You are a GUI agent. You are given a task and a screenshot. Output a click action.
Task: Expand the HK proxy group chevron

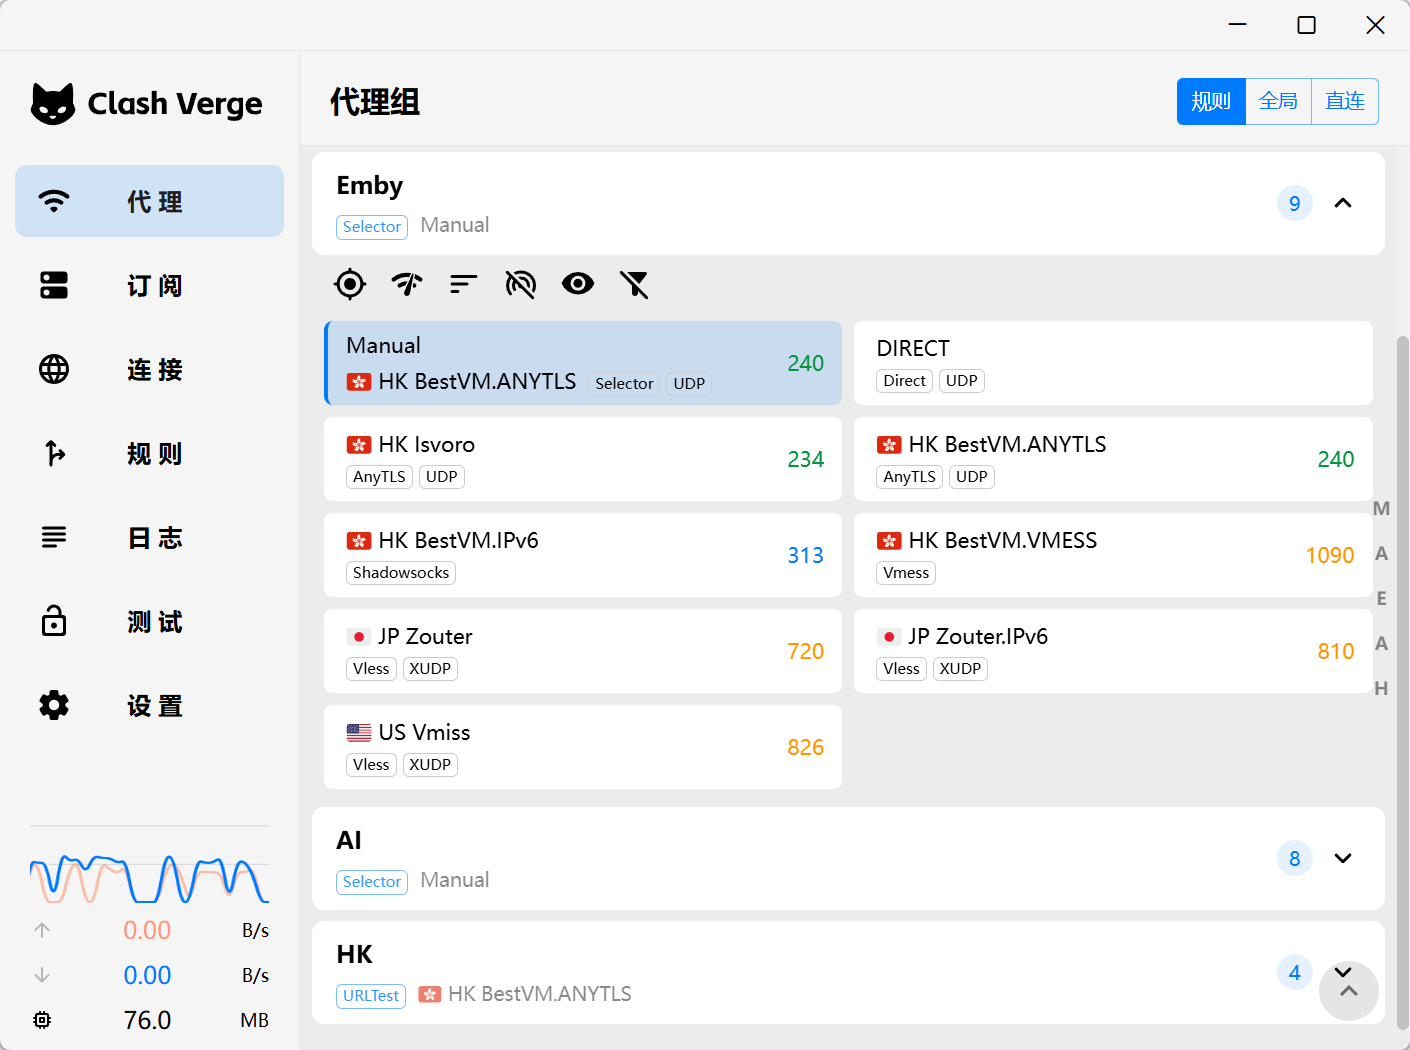coord(1343,972)
